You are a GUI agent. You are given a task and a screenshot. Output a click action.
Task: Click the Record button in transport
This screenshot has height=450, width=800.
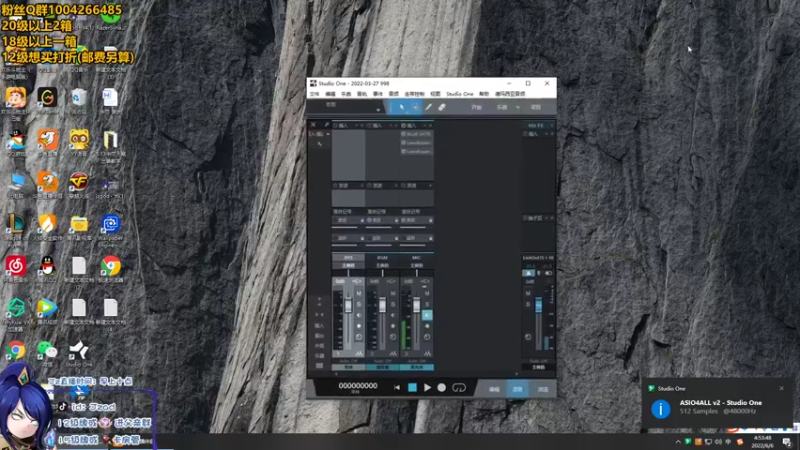click(442, 388)
